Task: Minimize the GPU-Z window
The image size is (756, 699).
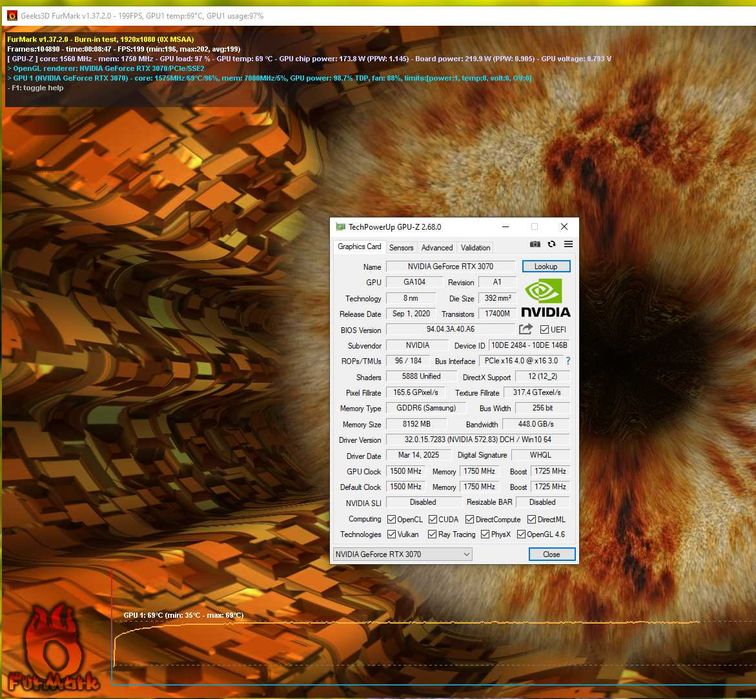Action: click(x=505, y=227)
